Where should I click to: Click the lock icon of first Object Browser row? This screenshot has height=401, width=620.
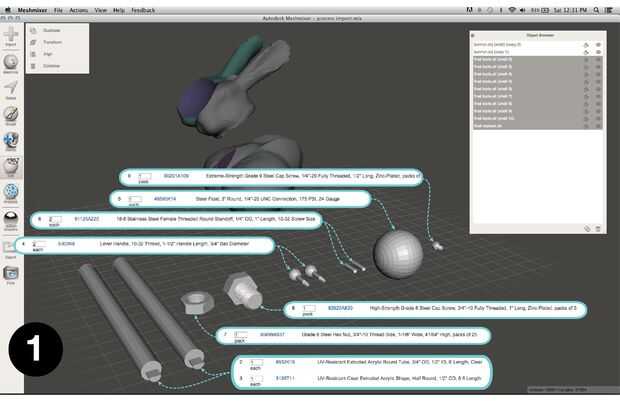pos(586,45)
